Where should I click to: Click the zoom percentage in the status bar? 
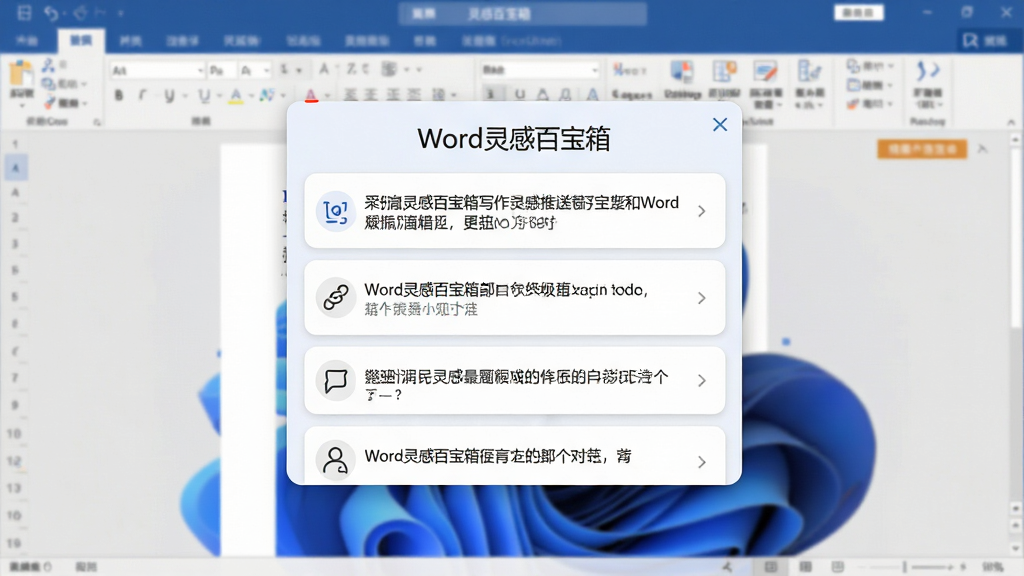[992, 568]
